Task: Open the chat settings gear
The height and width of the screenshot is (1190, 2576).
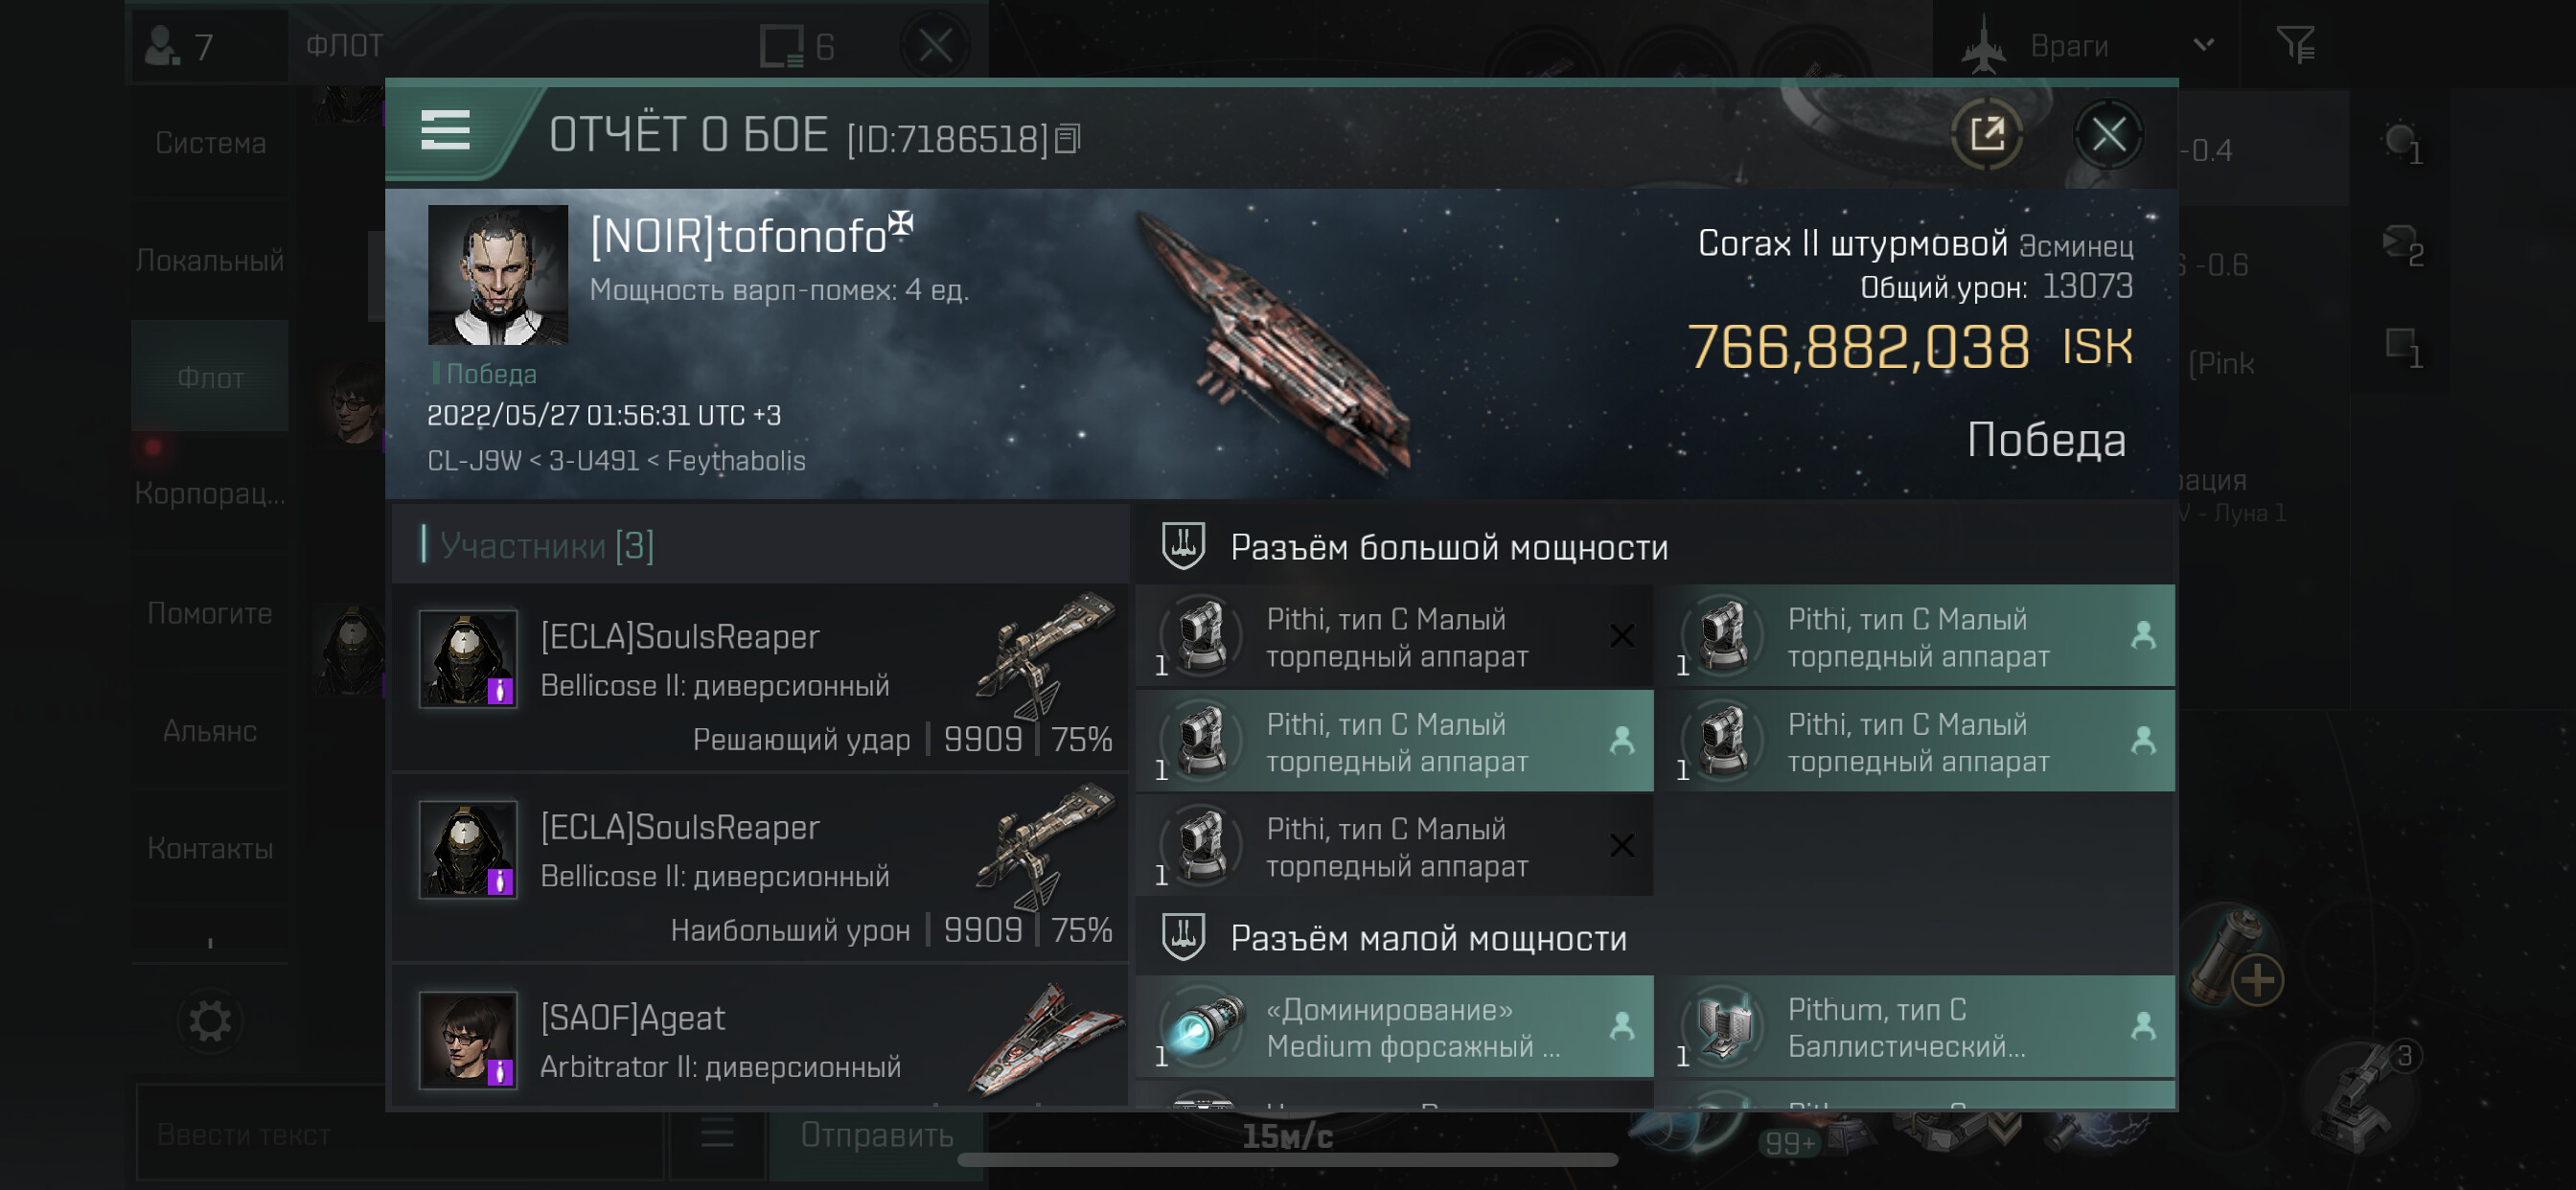Action: pyautogui.click(x=210, y=1021)
